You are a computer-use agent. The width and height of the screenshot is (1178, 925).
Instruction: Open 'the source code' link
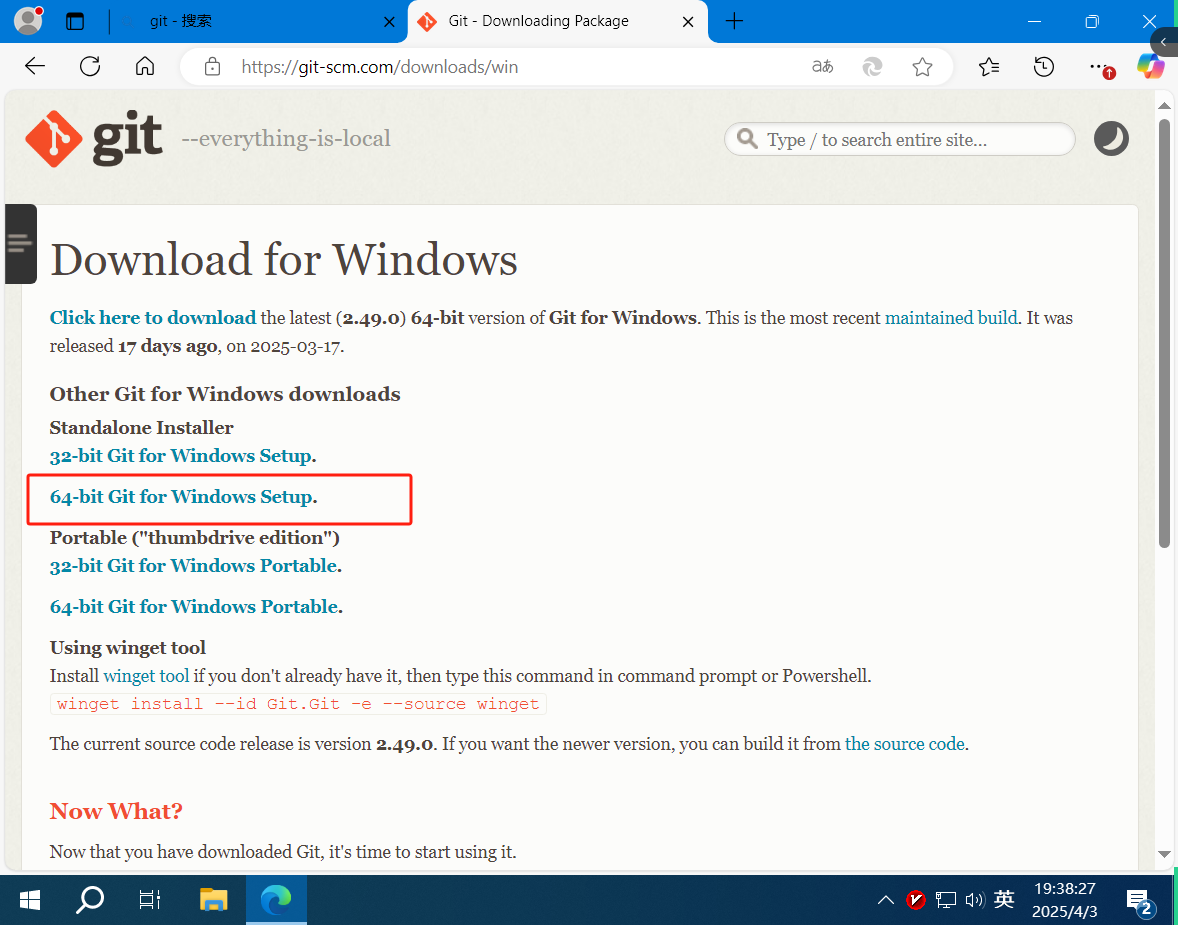point(905,744)
